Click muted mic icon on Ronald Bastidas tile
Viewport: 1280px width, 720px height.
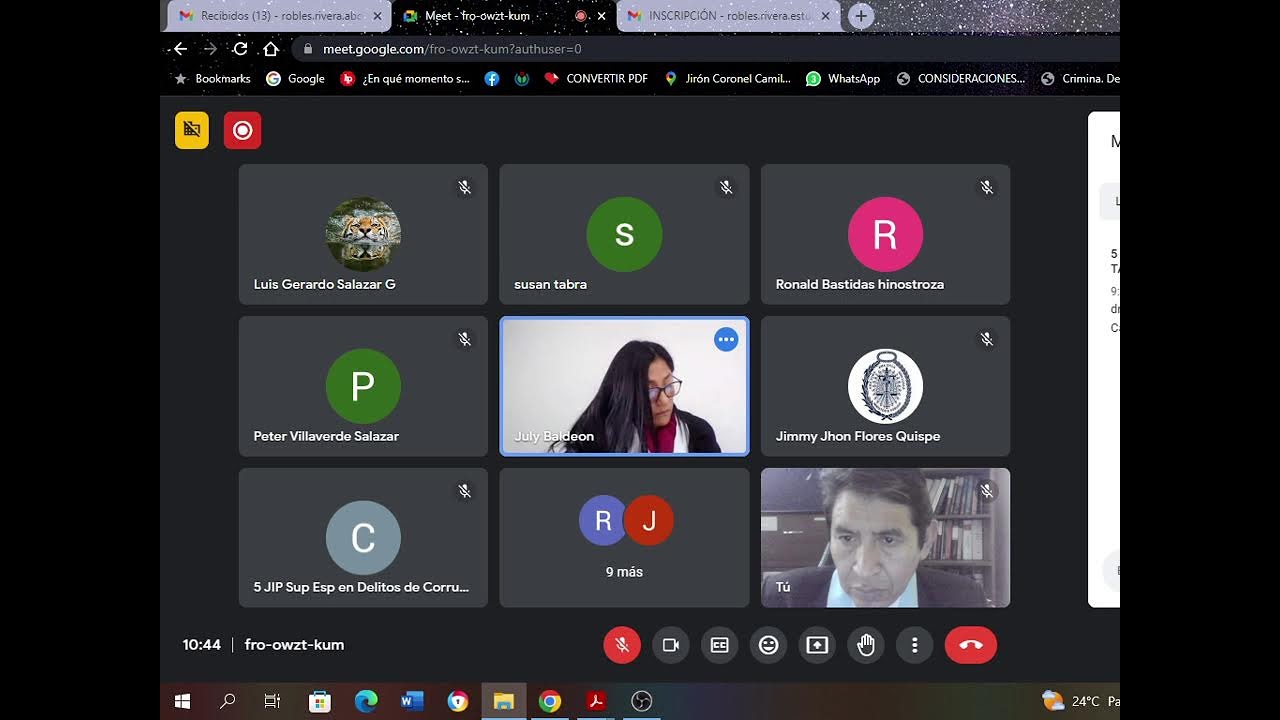(987, 187)
